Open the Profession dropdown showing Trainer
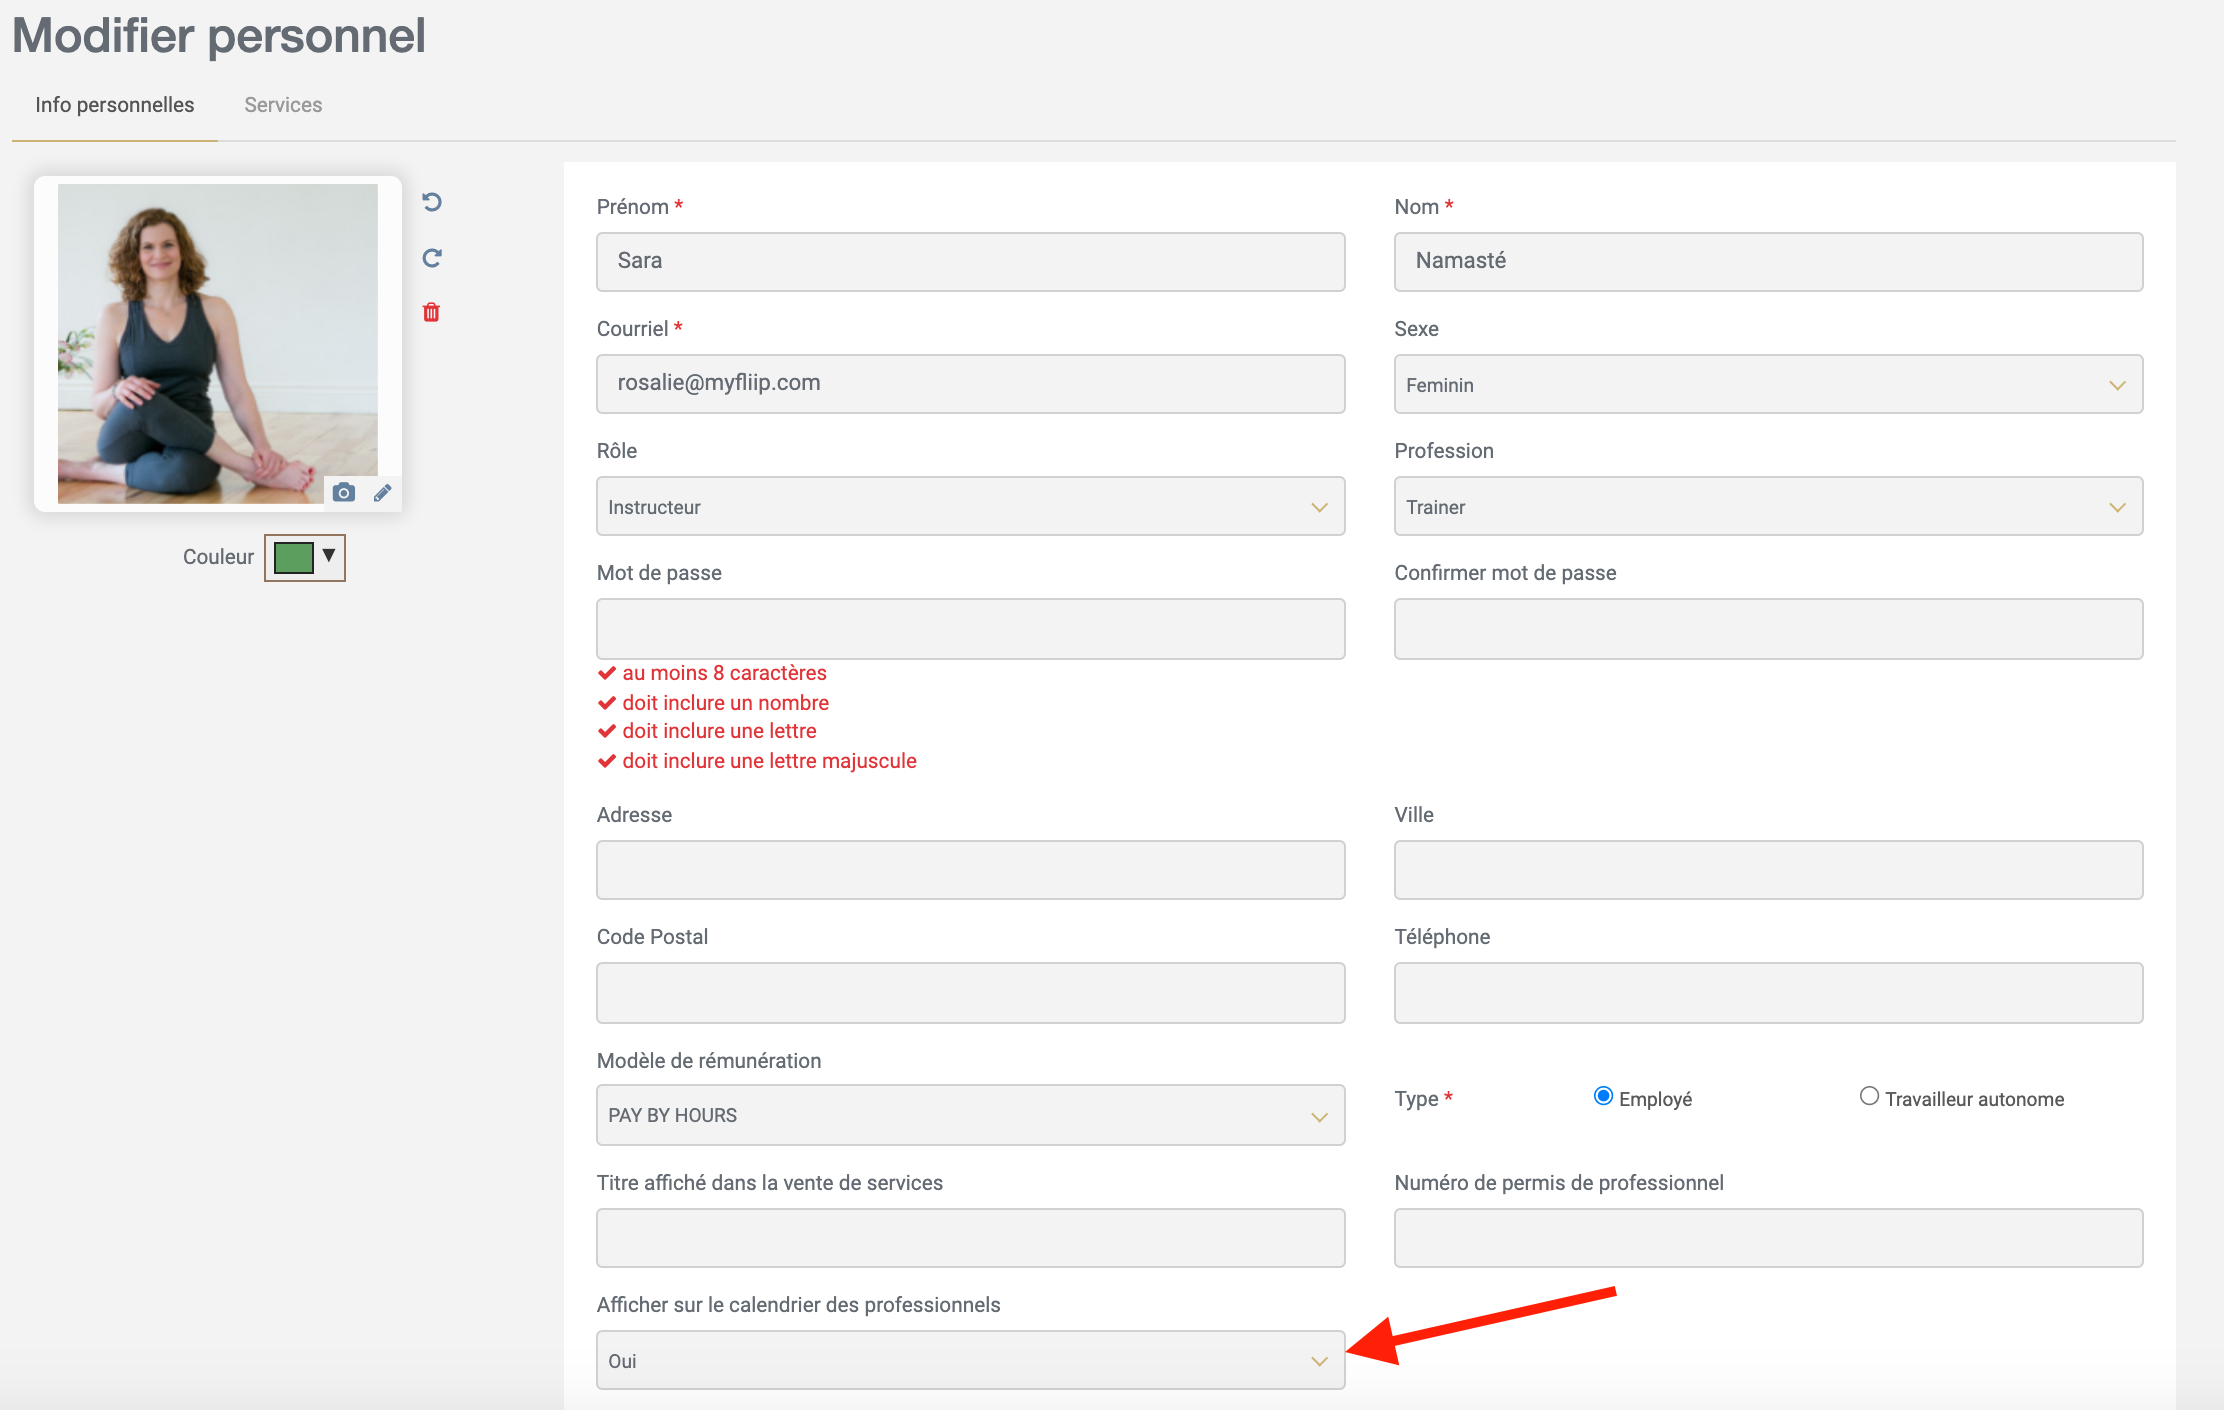The image size is (2224, 1410). (1768, 506)
